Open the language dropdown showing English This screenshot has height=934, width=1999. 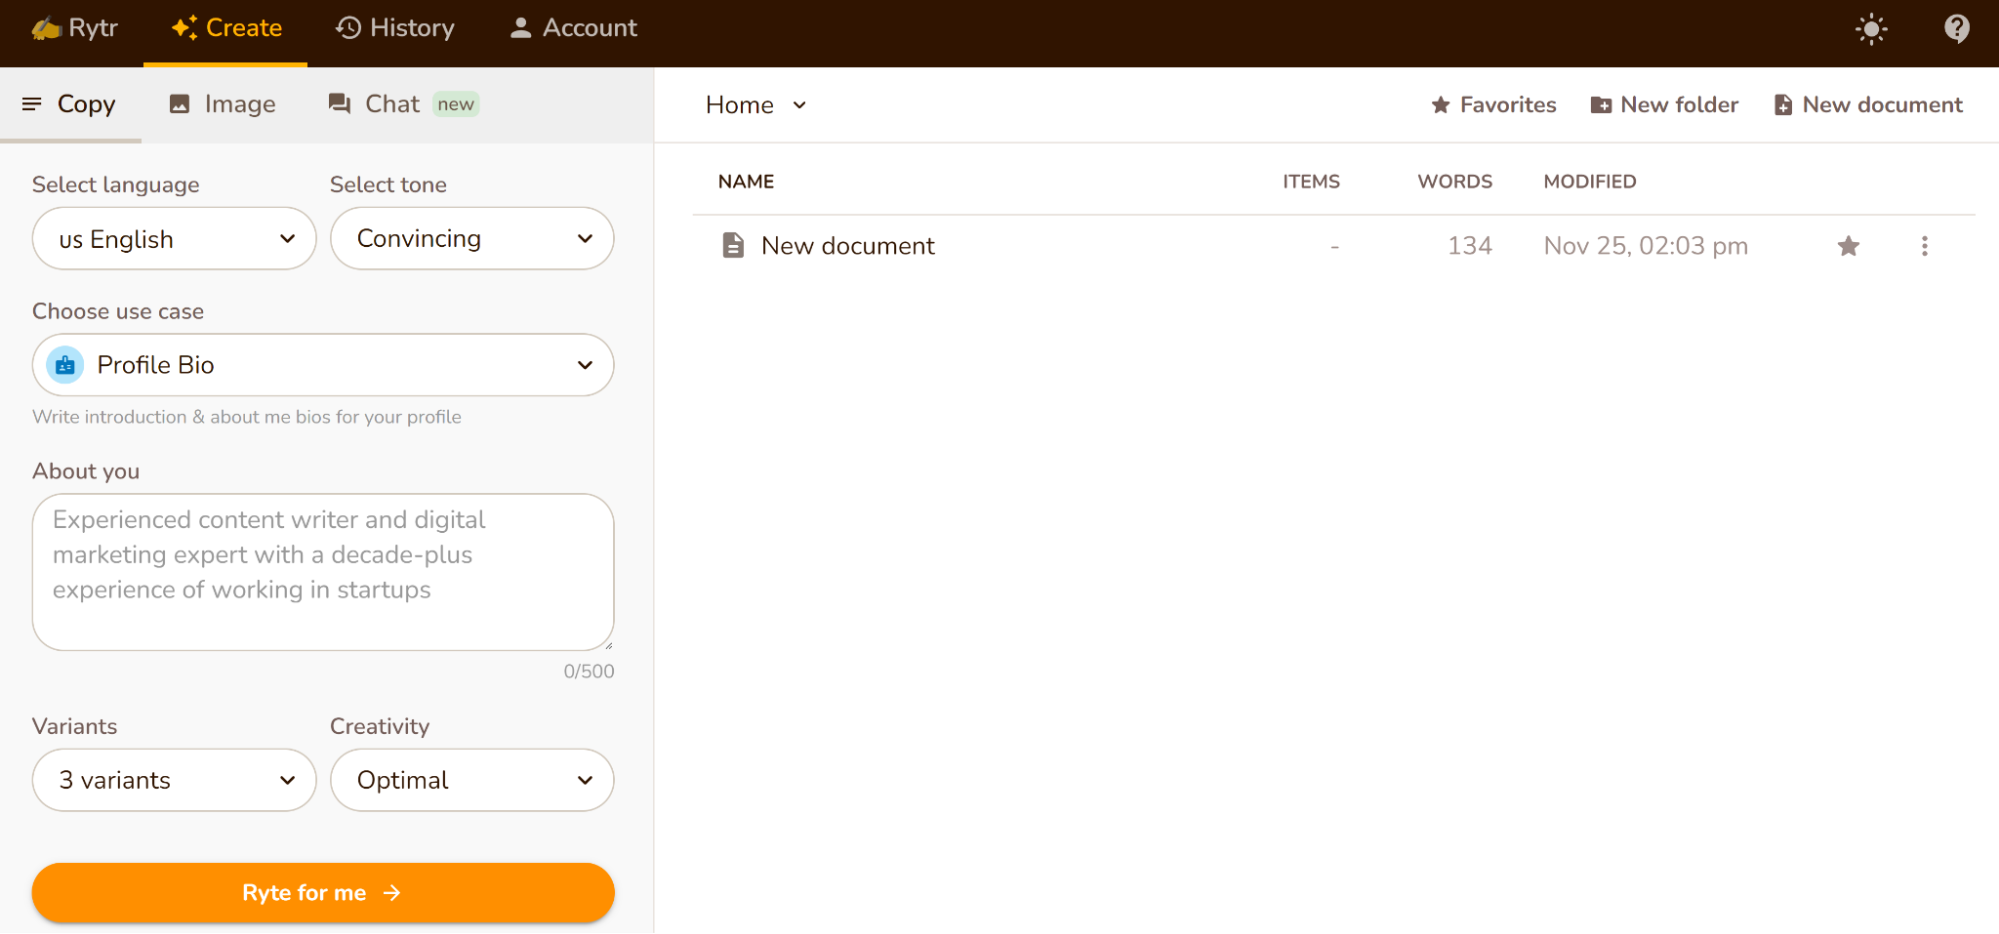174,239
